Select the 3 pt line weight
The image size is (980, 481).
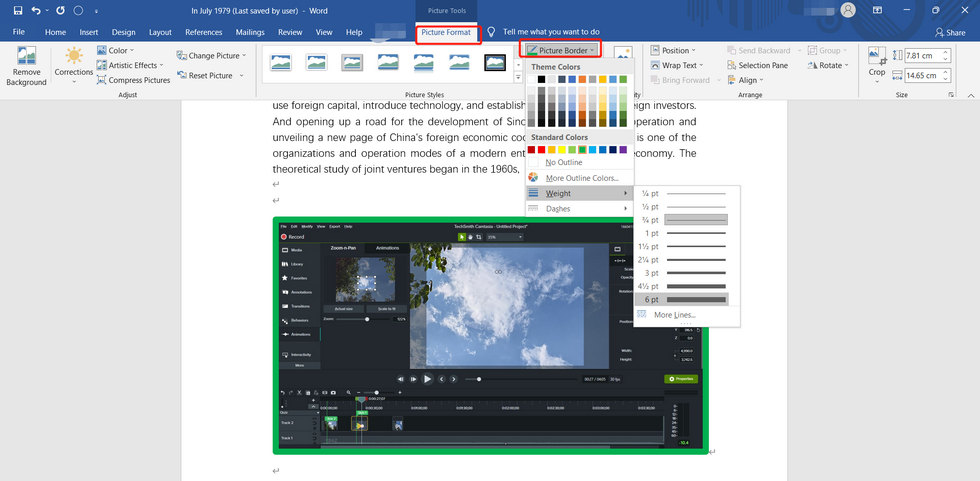[696, 272]
